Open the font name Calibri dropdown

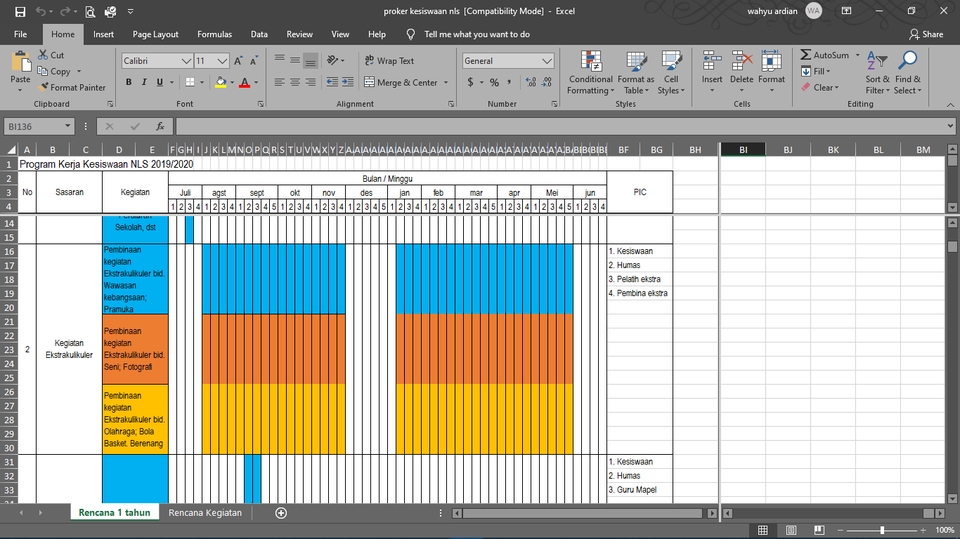click(187, 61)
